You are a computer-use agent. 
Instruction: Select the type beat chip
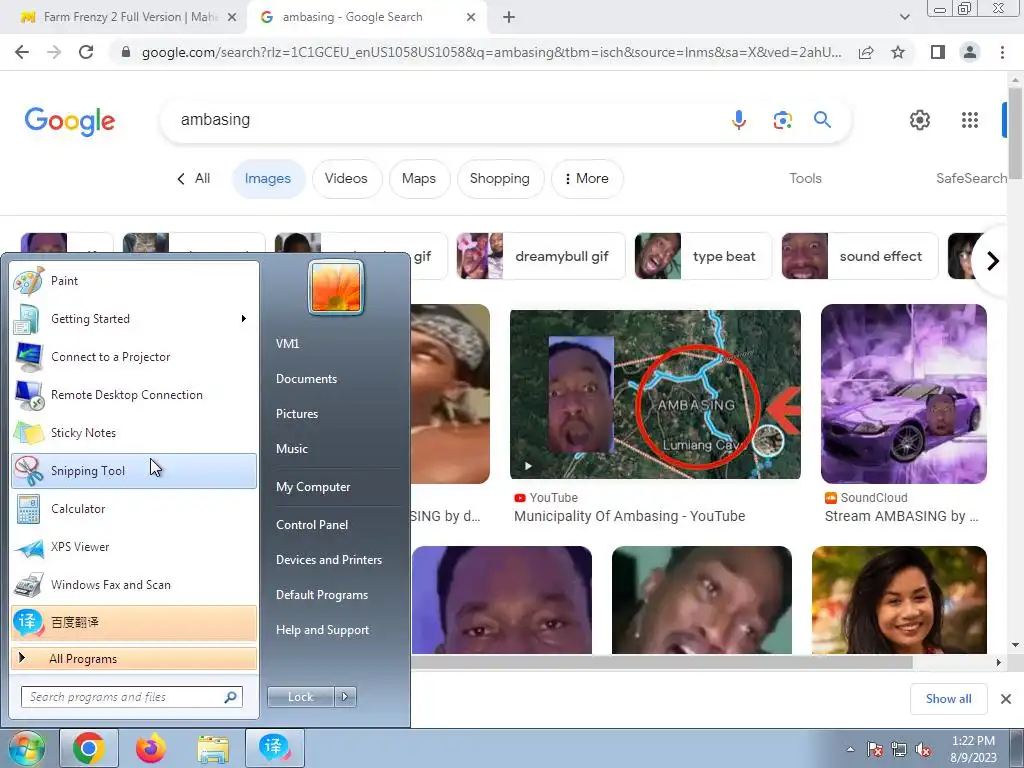pos(703,256)
